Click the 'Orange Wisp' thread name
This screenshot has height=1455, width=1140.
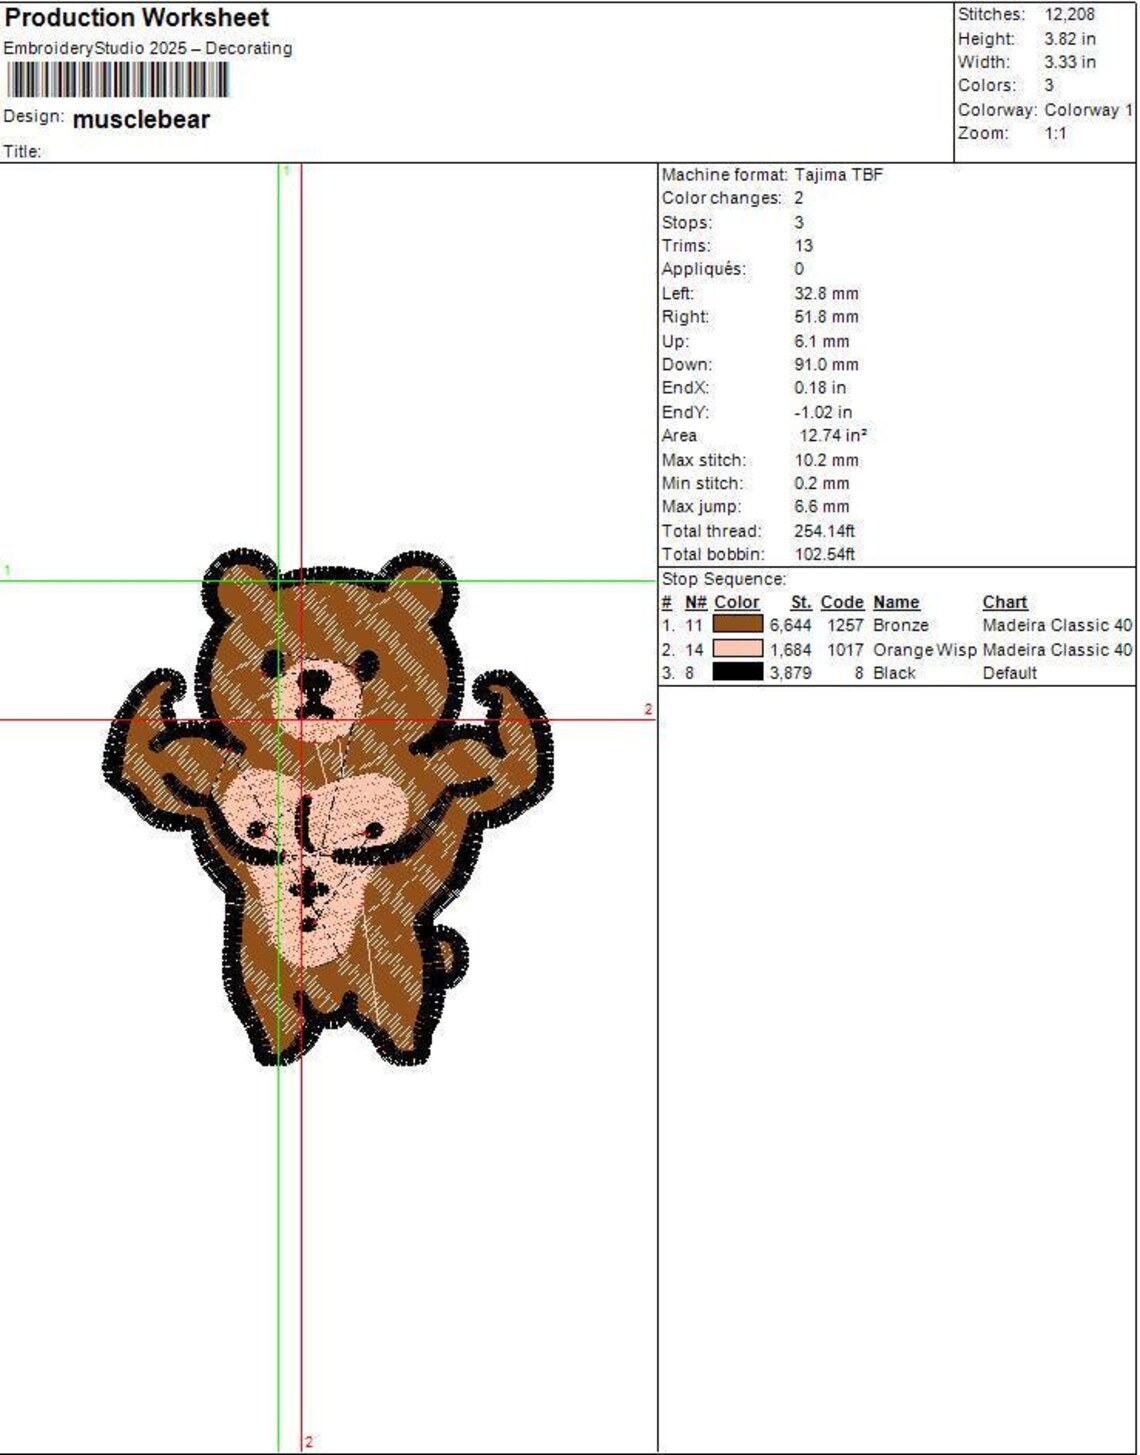coord(924,650)
